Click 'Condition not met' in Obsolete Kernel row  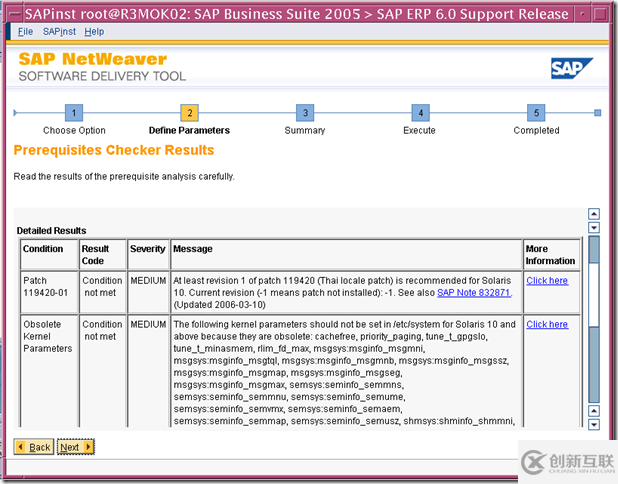[x=102, y=330]
